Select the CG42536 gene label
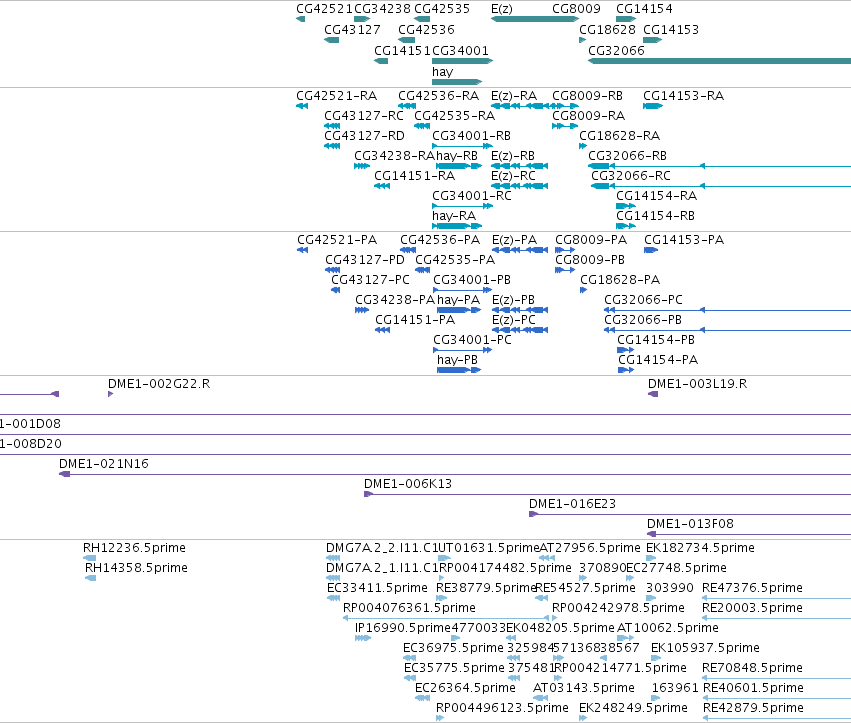This screenshot has height=723, width=851. pyautogui.click(x=426, y=29)
